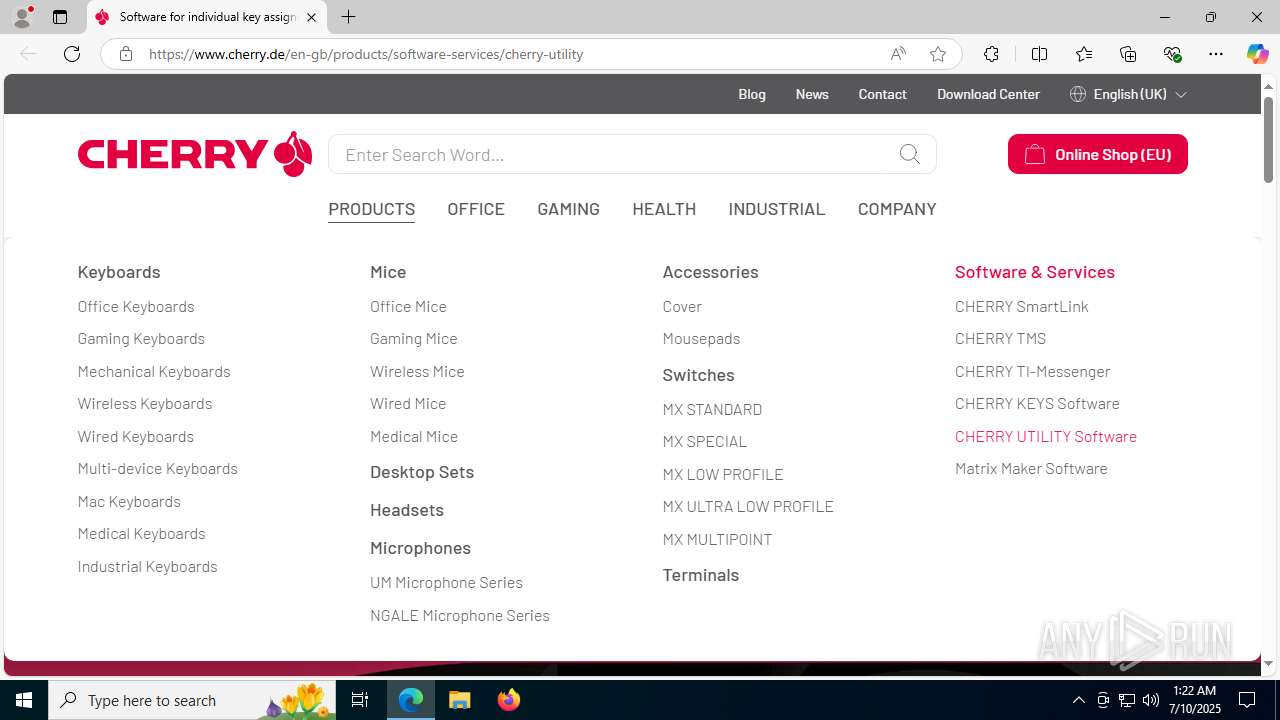
Task: Open Medical Keyboards link
Action: (x=141, y=533)
